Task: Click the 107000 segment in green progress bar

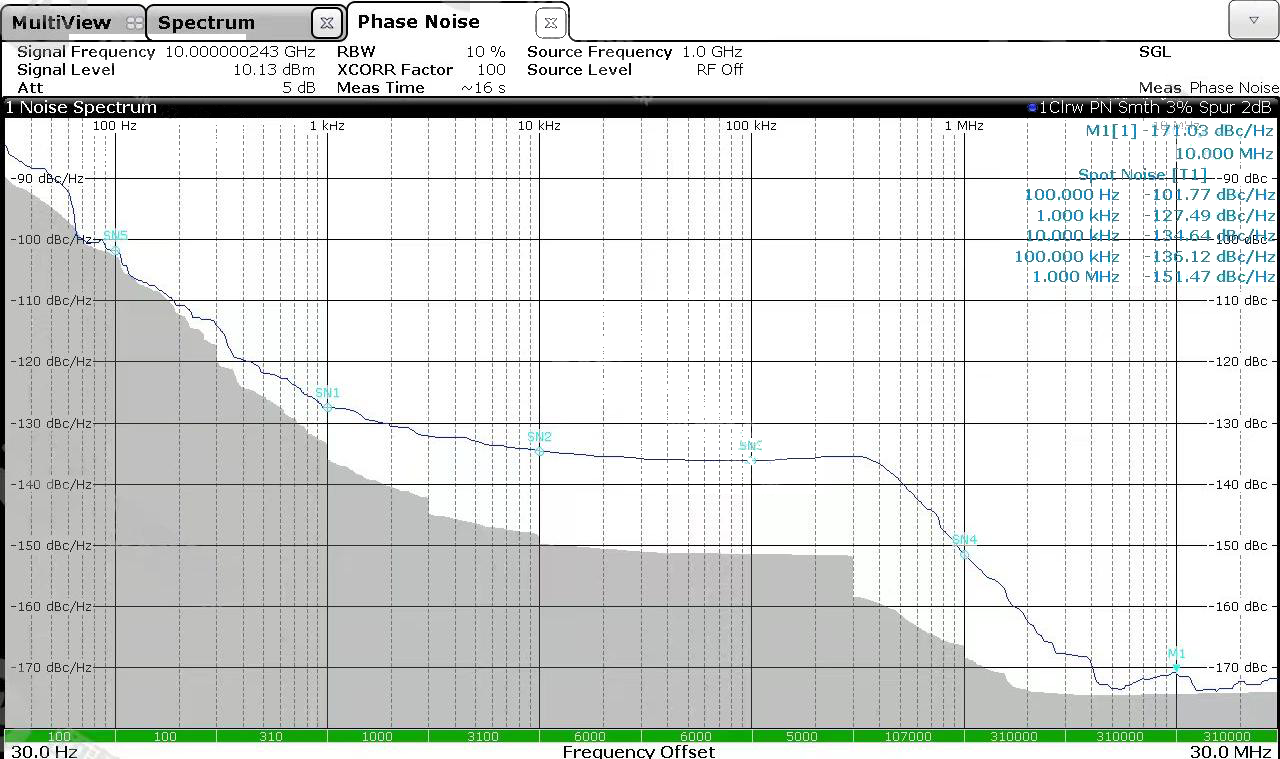Action: [x=907, y=736]
